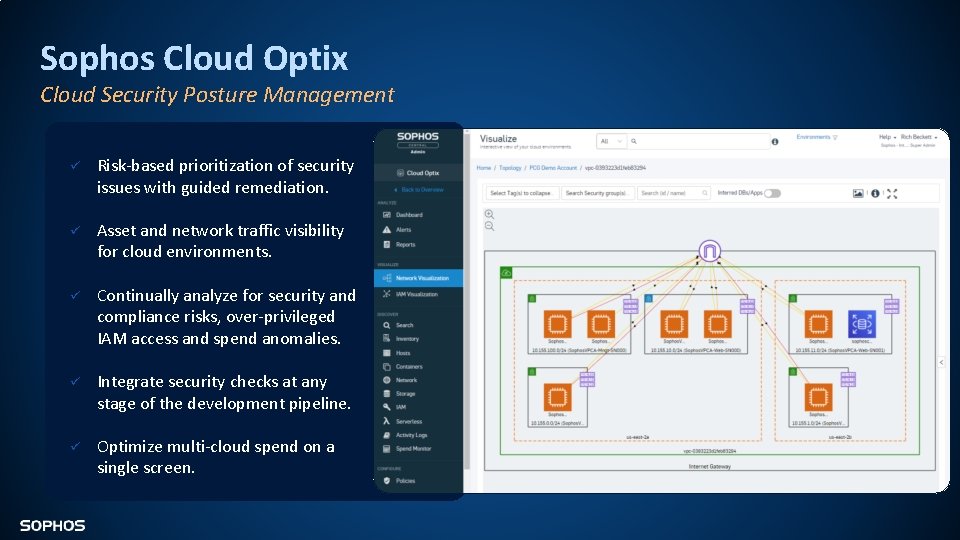Open Search Security group(s) dropdown

pos(597,193)
